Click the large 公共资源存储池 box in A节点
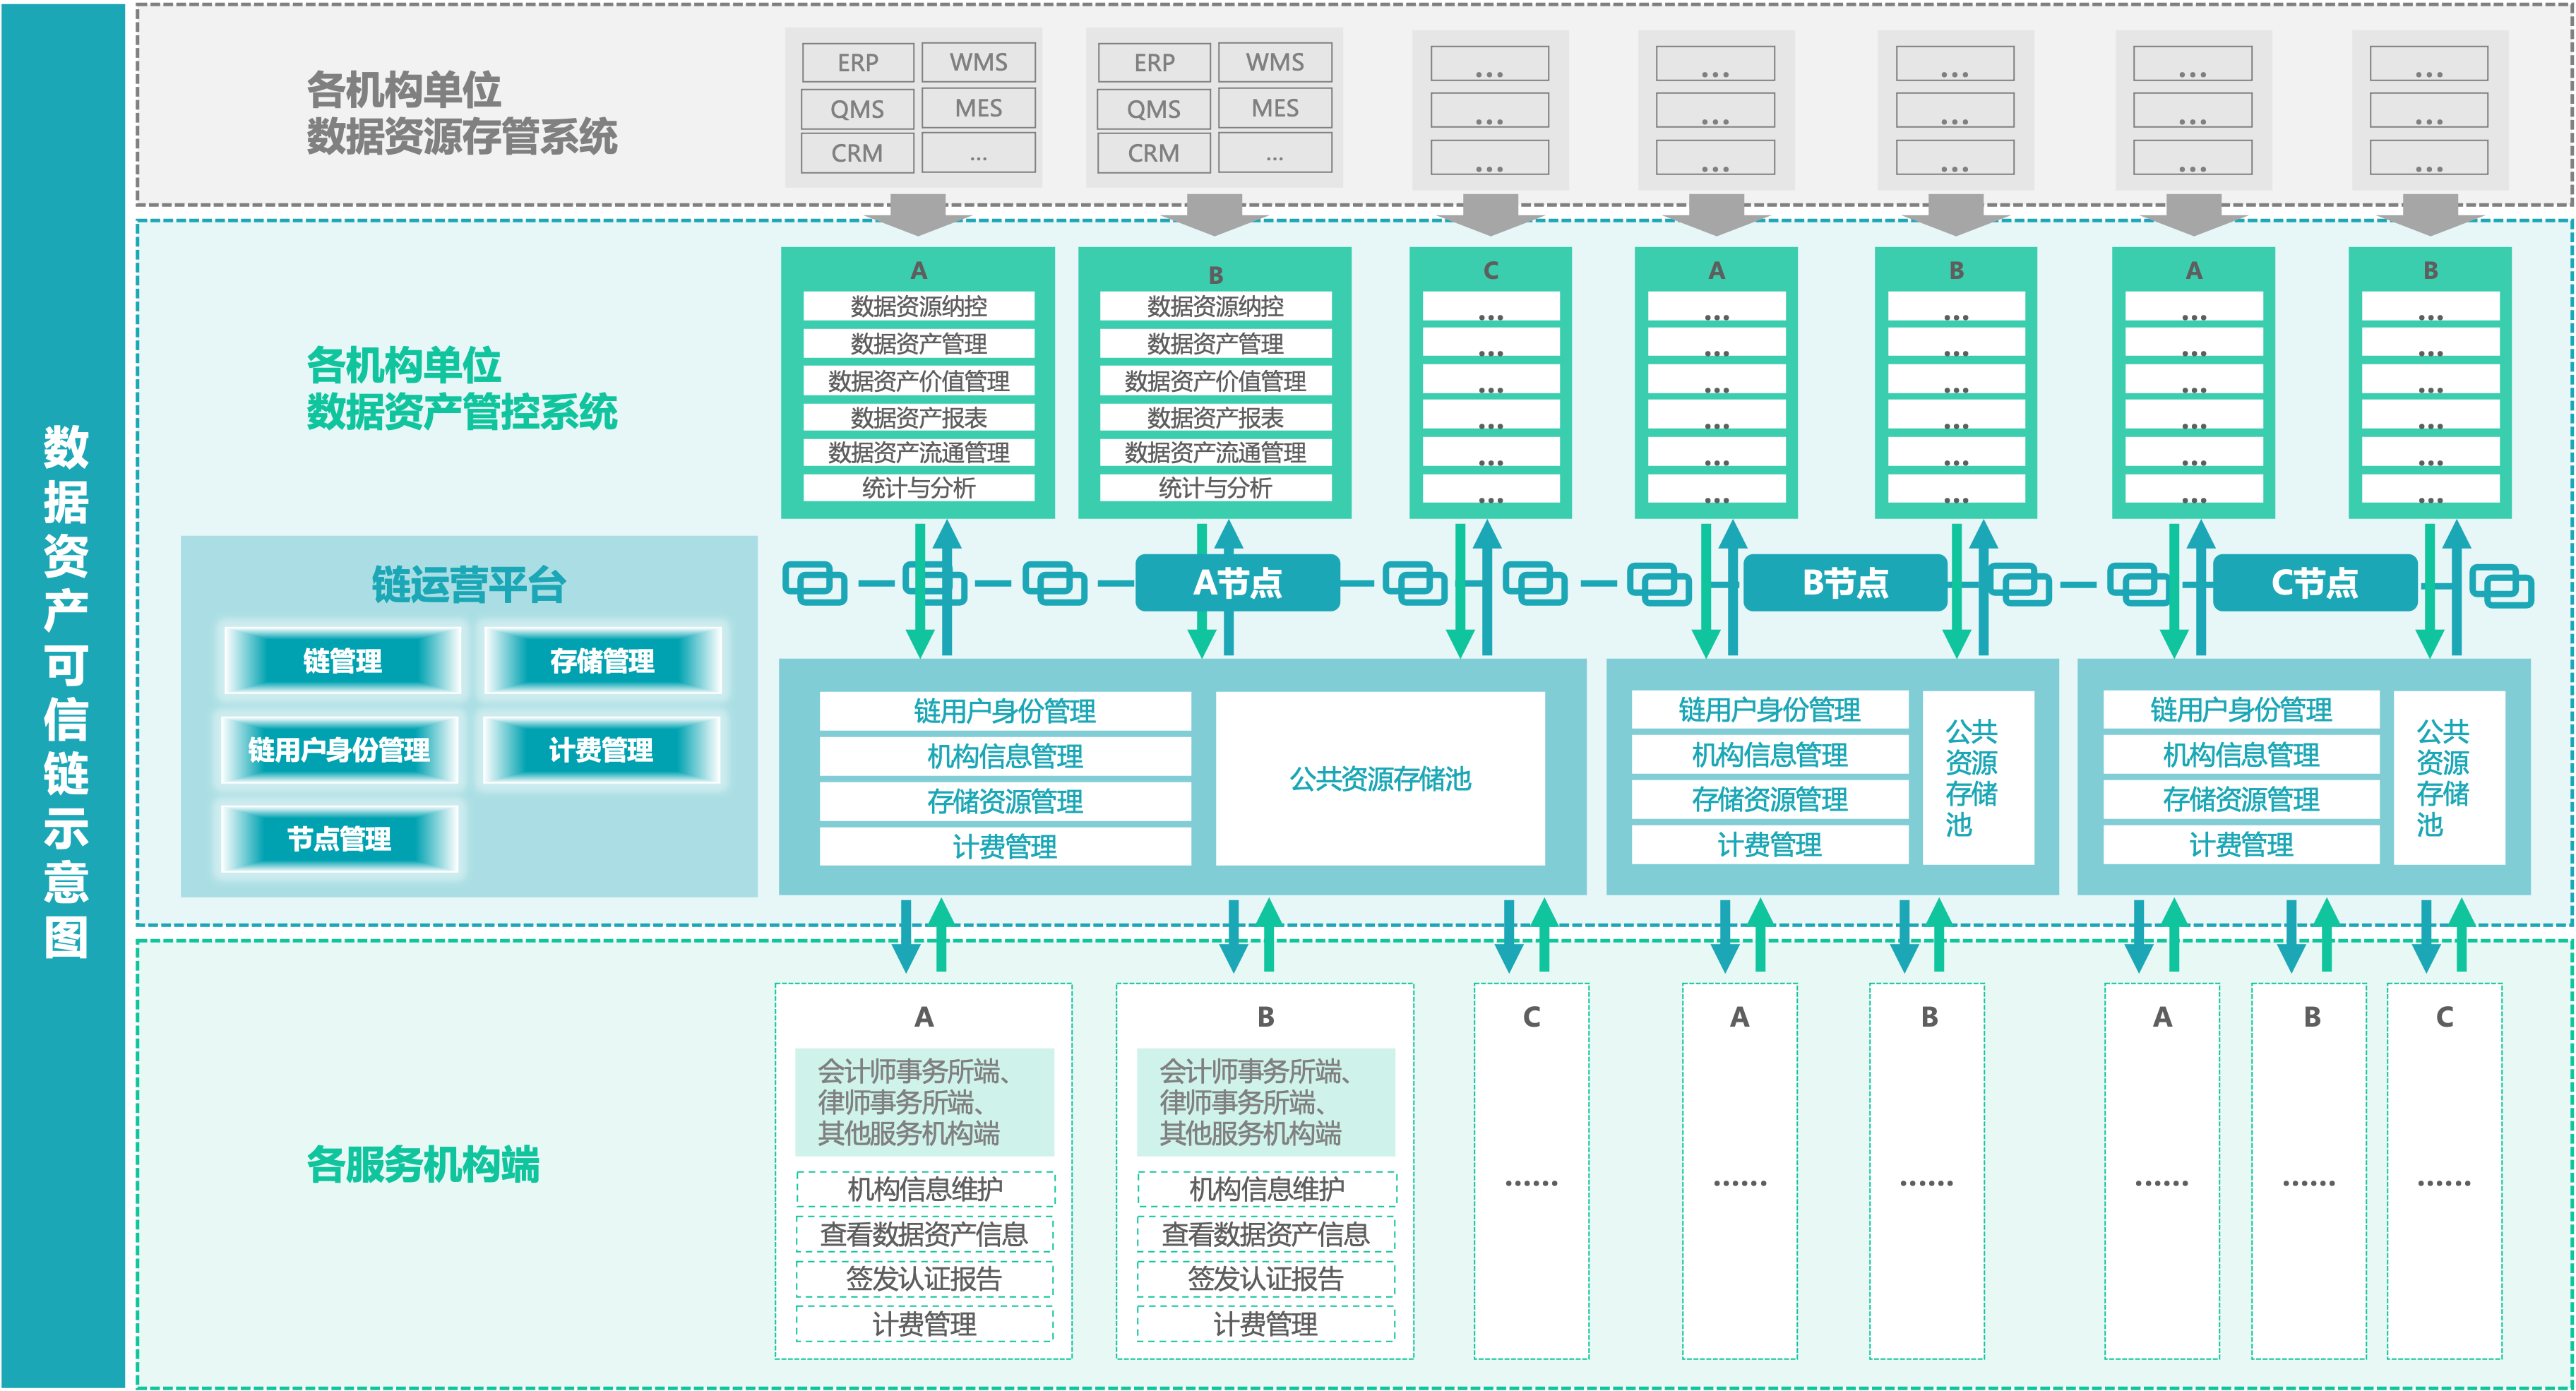 pos(1380,778)
